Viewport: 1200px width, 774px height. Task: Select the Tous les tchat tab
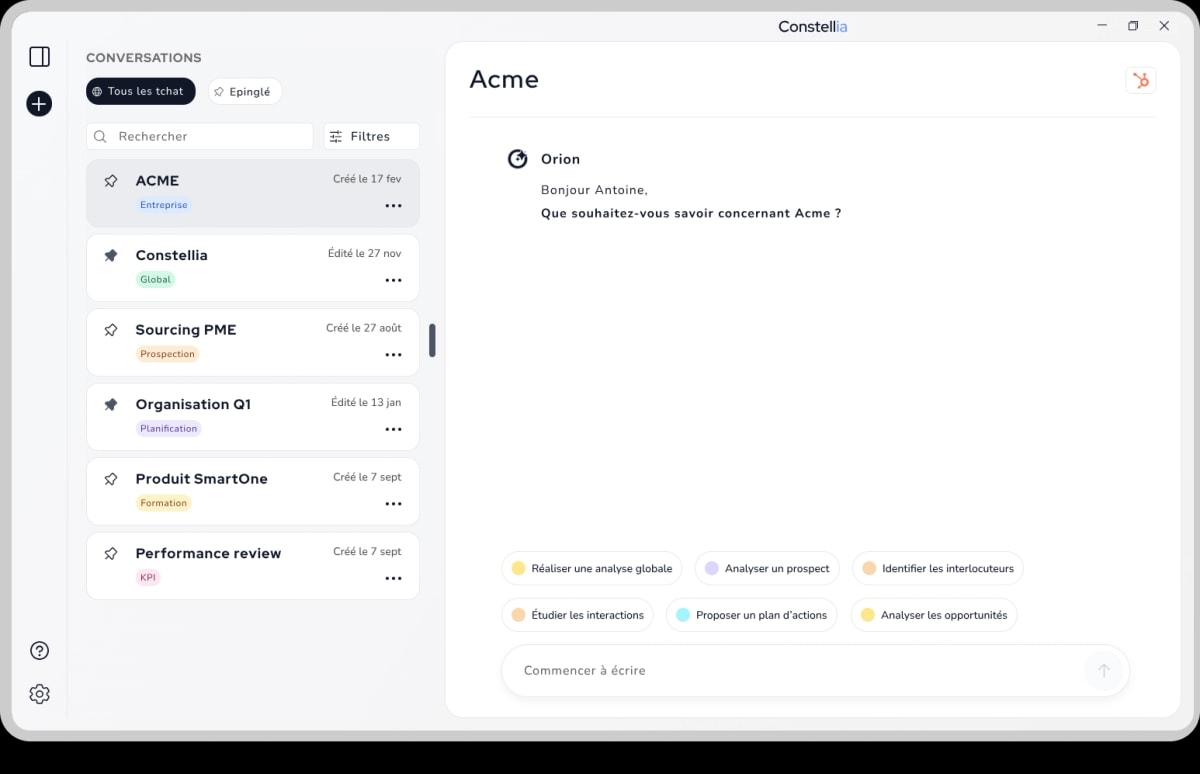[x=140, y=92]
